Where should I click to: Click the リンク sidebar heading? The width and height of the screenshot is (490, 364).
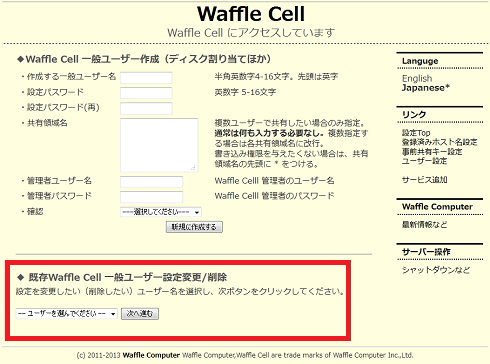pyautogui.click(x=414, y=115)
